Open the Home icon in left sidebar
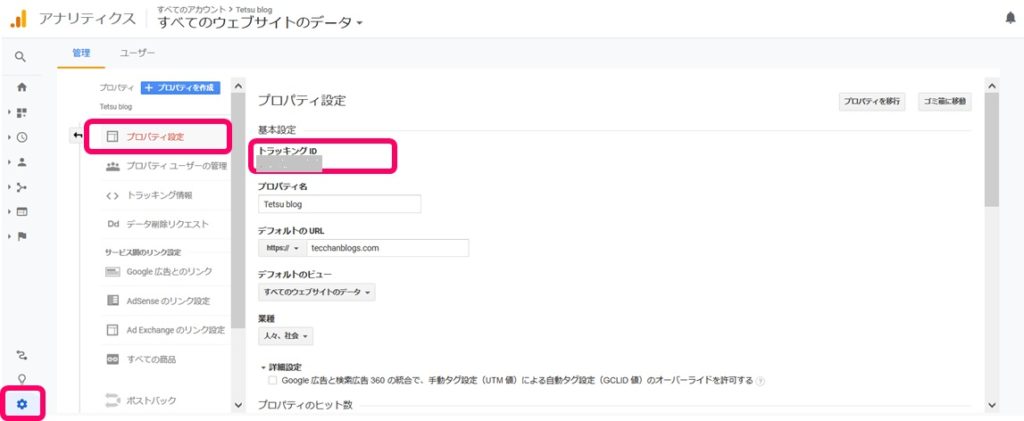 [x=21, y=87]
